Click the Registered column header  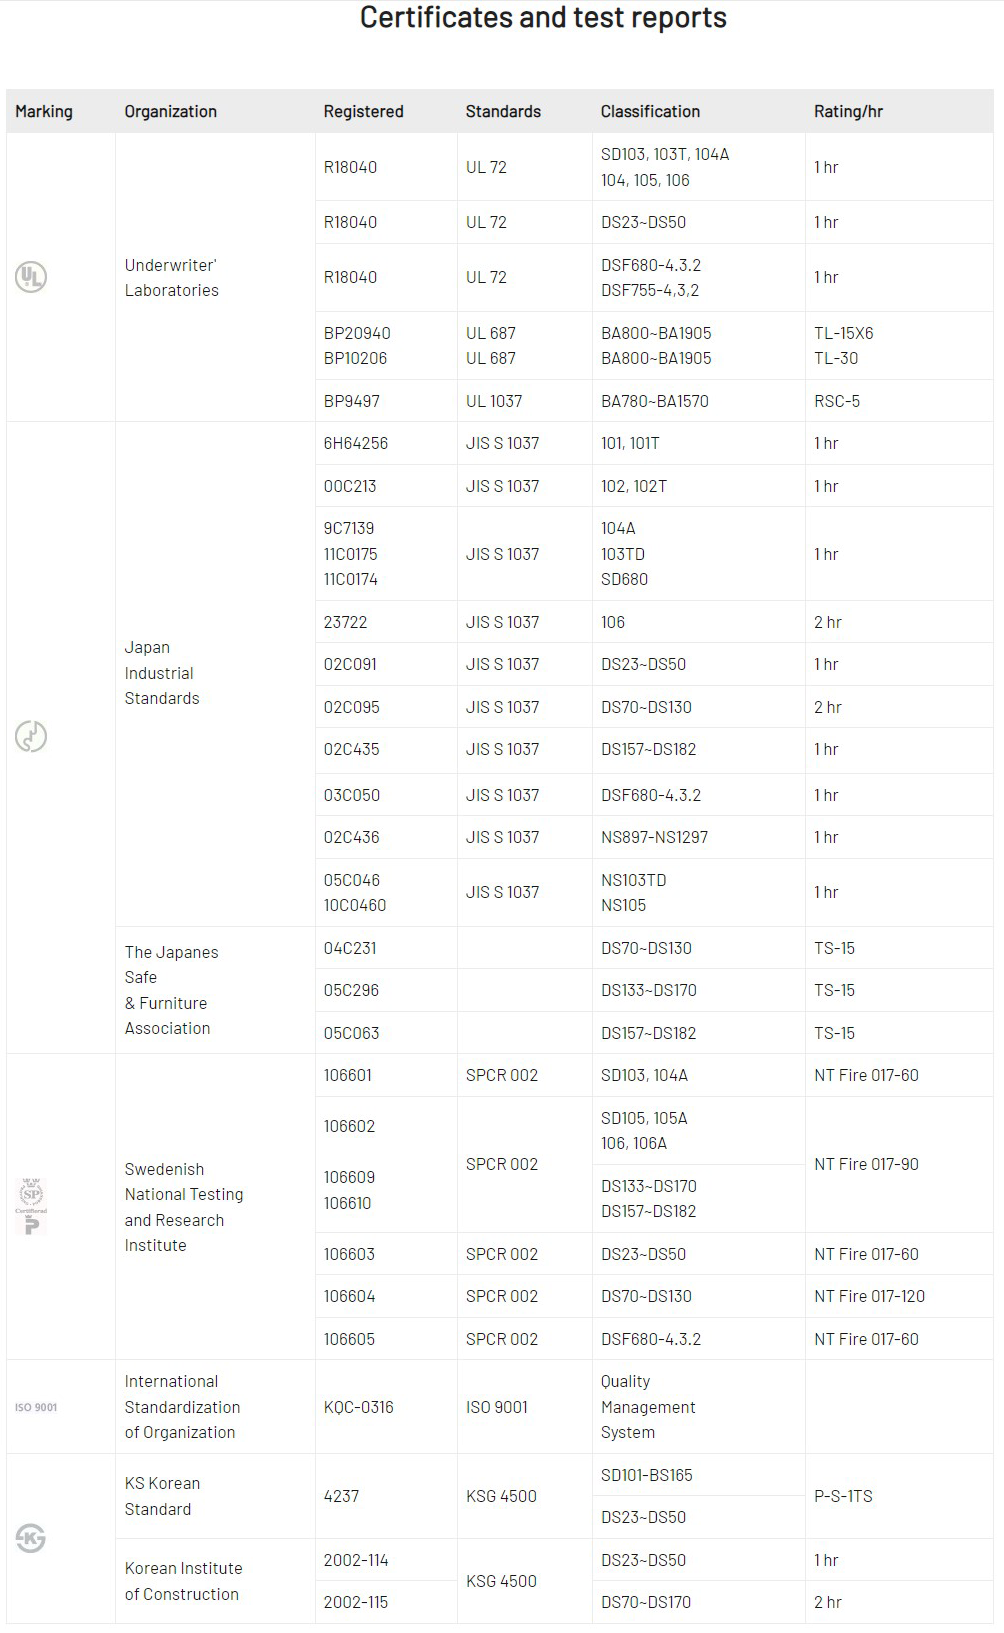pyautogui.click(x=363, y=111)
